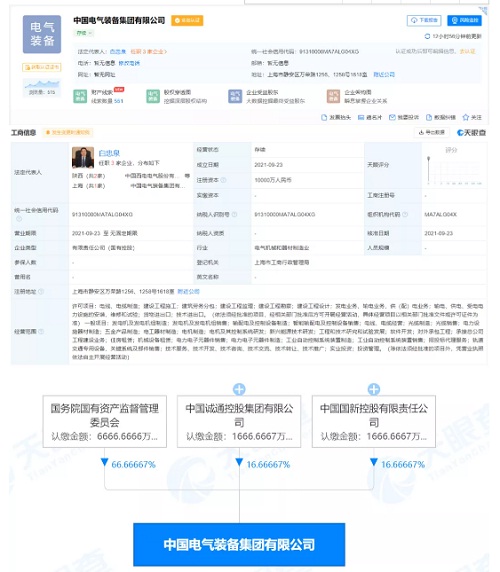Click the 评分 score chart
The height and width of the screenshot is (572, 500).
(454, 167)
